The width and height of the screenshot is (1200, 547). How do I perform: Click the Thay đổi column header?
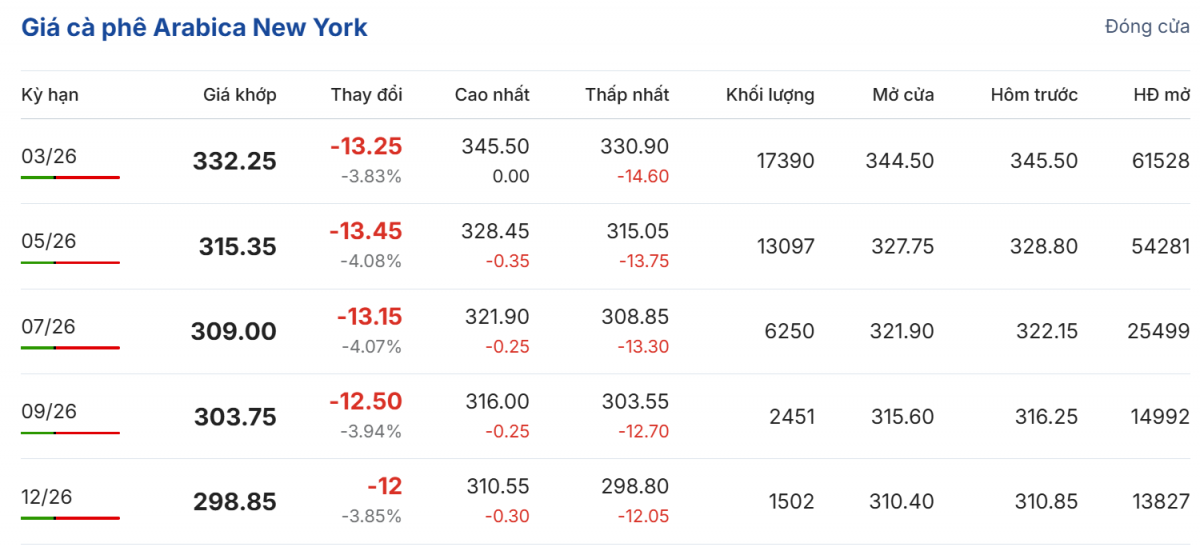tap(366, 95)
